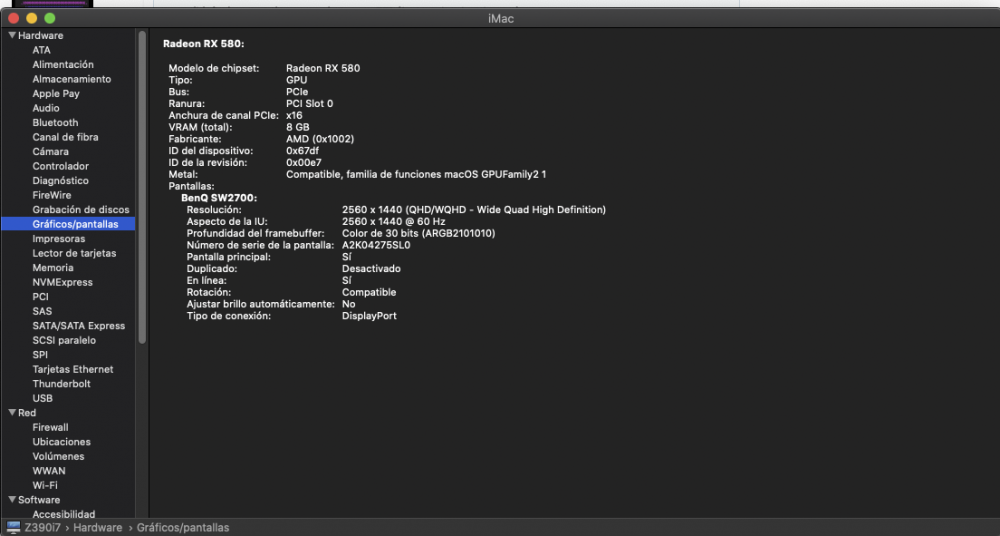The image size is (1000, 536).
Task: Click the BenQ SW2700 display heading
Action: pyautogui.click(x=219, y=198)
